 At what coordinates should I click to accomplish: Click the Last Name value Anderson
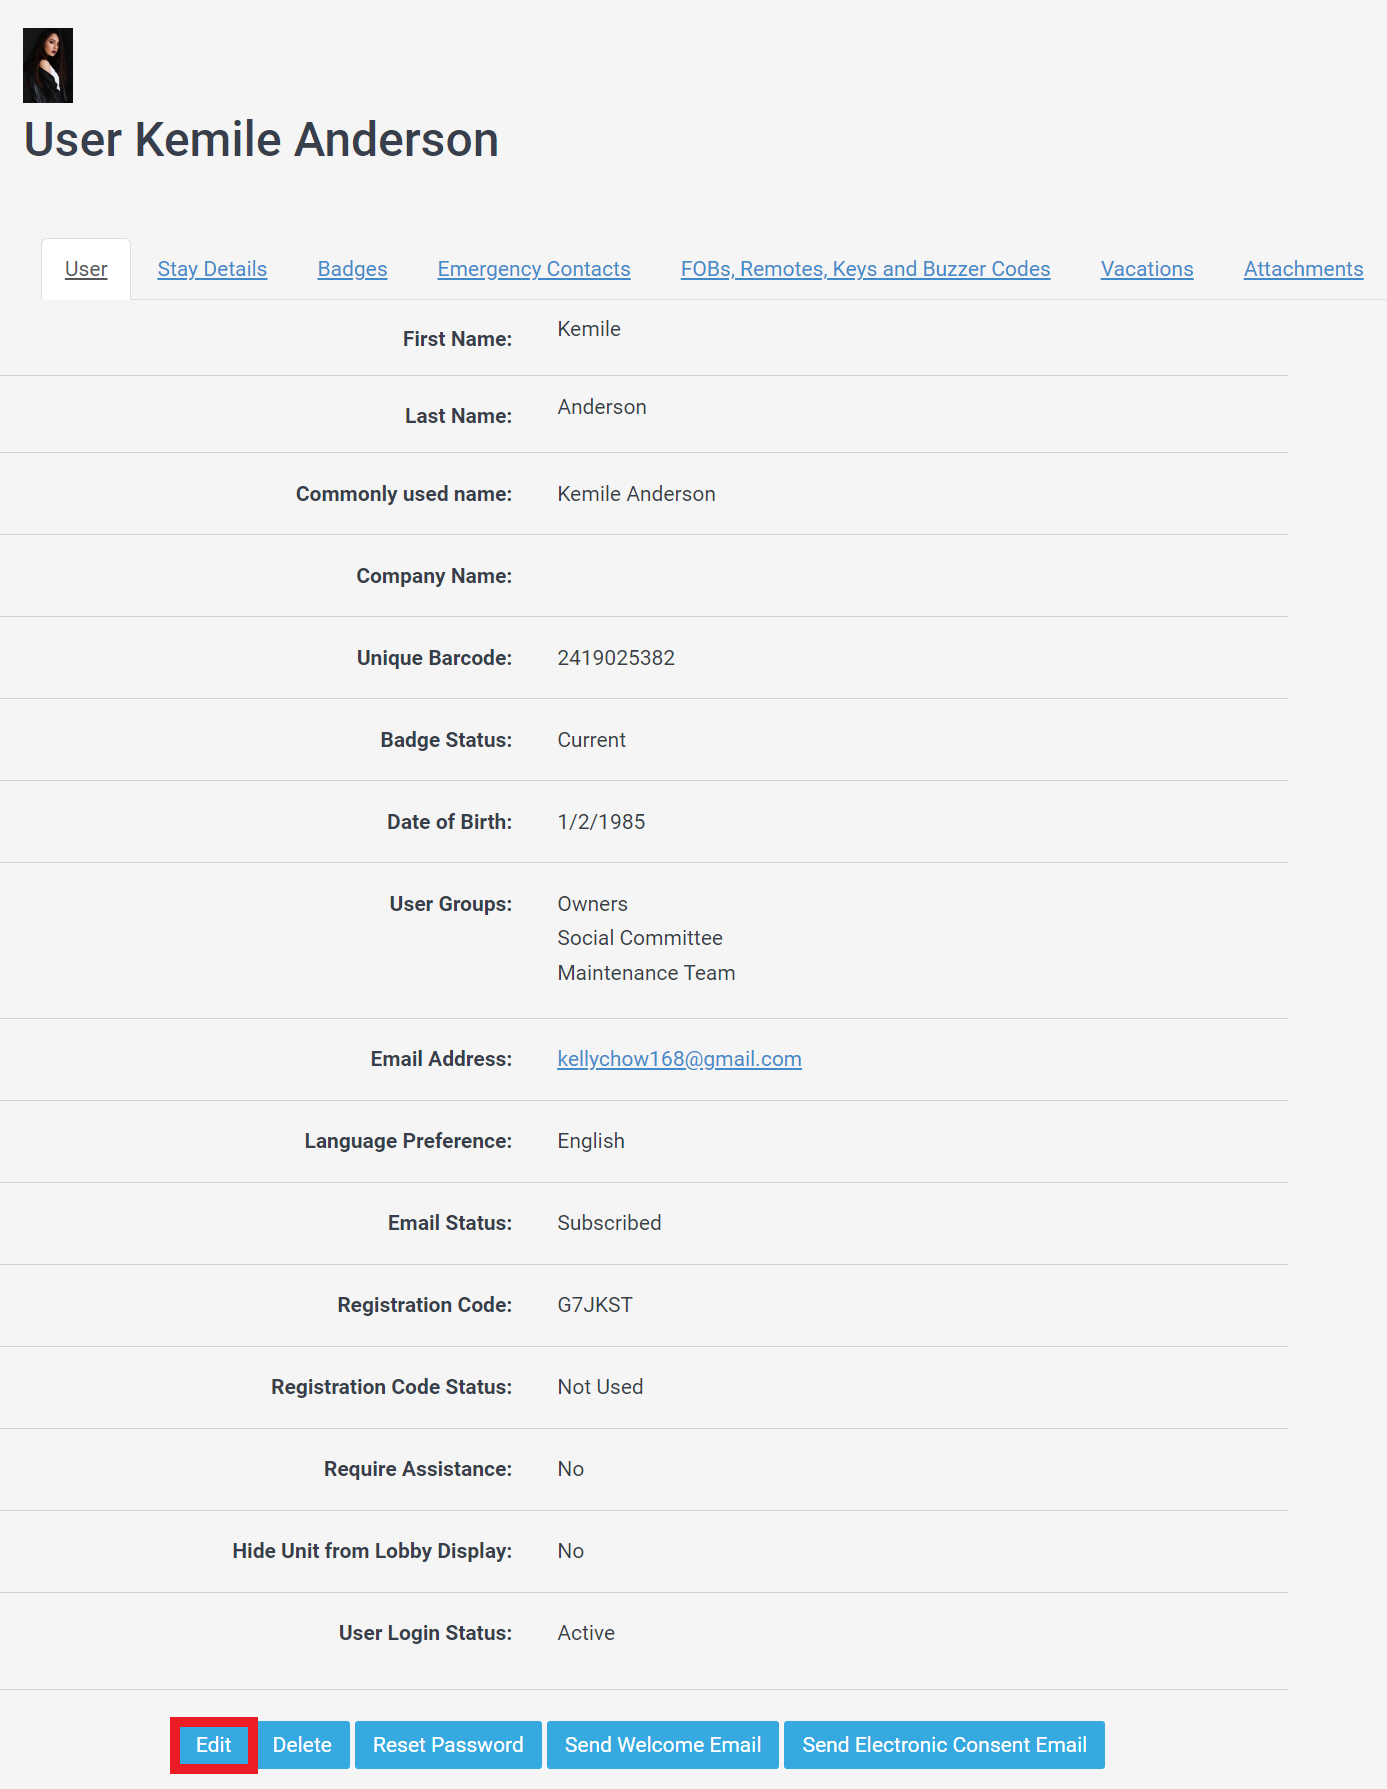602,407
